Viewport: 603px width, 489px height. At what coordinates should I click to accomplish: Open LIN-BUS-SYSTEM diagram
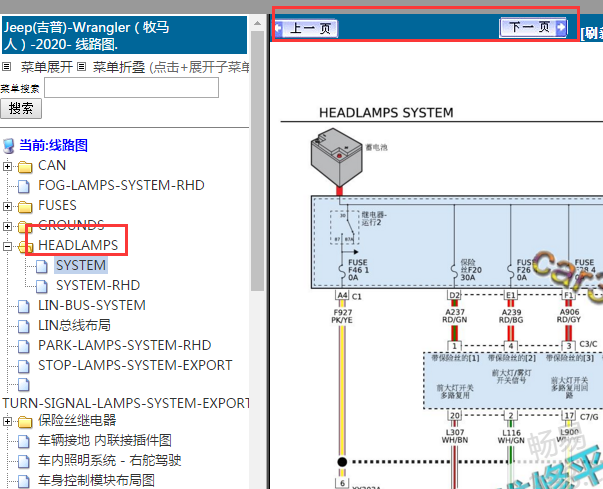click(92, 306)
